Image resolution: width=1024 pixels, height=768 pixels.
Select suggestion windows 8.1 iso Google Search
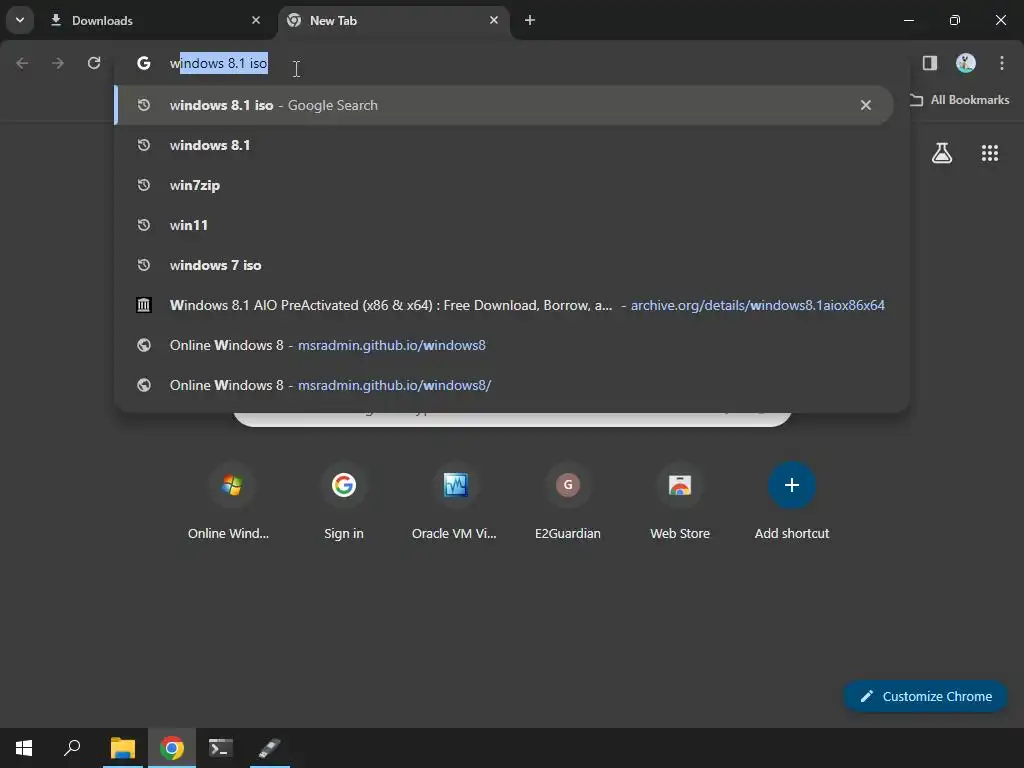[504, 105]
